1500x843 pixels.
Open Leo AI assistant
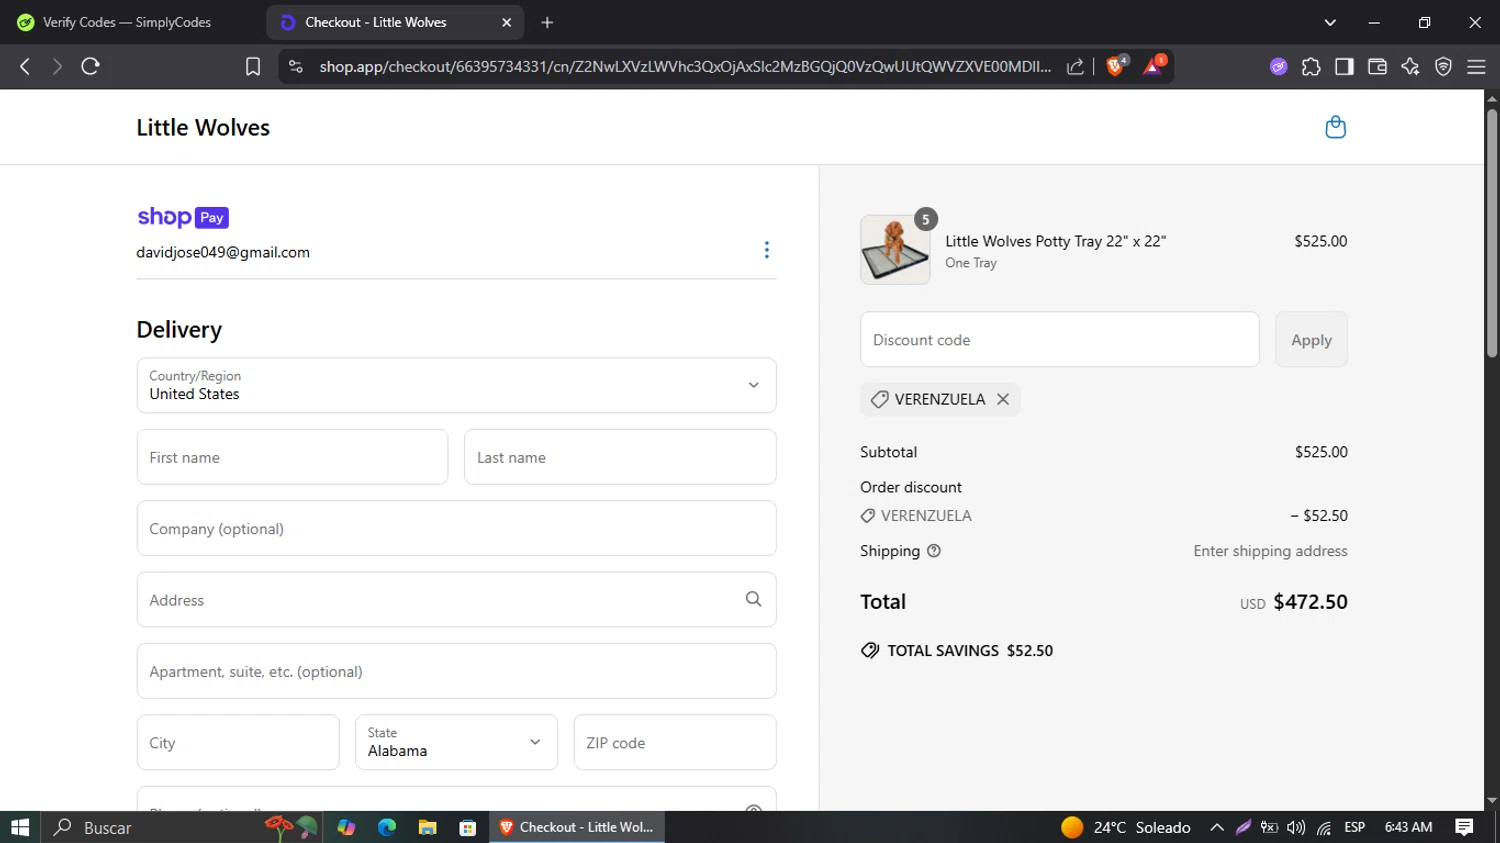[1410, 66]
